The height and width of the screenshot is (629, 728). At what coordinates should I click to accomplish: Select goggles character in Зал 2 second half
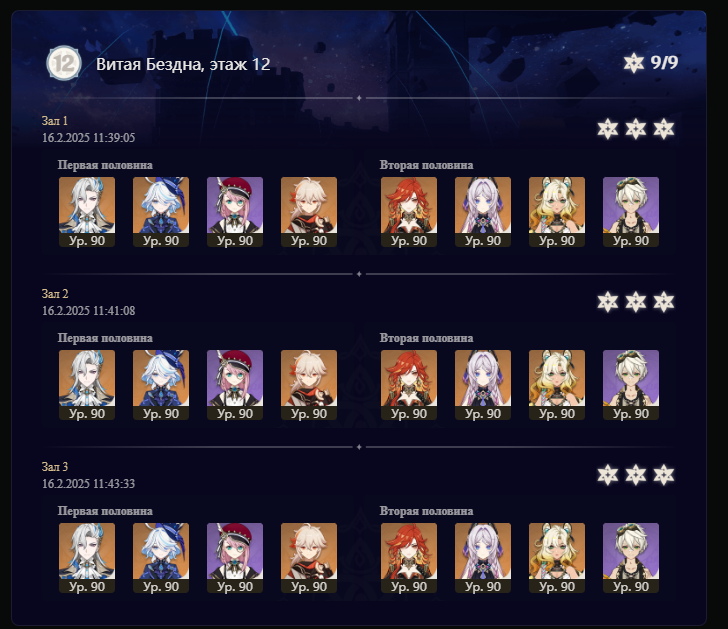tap(631, 385)
